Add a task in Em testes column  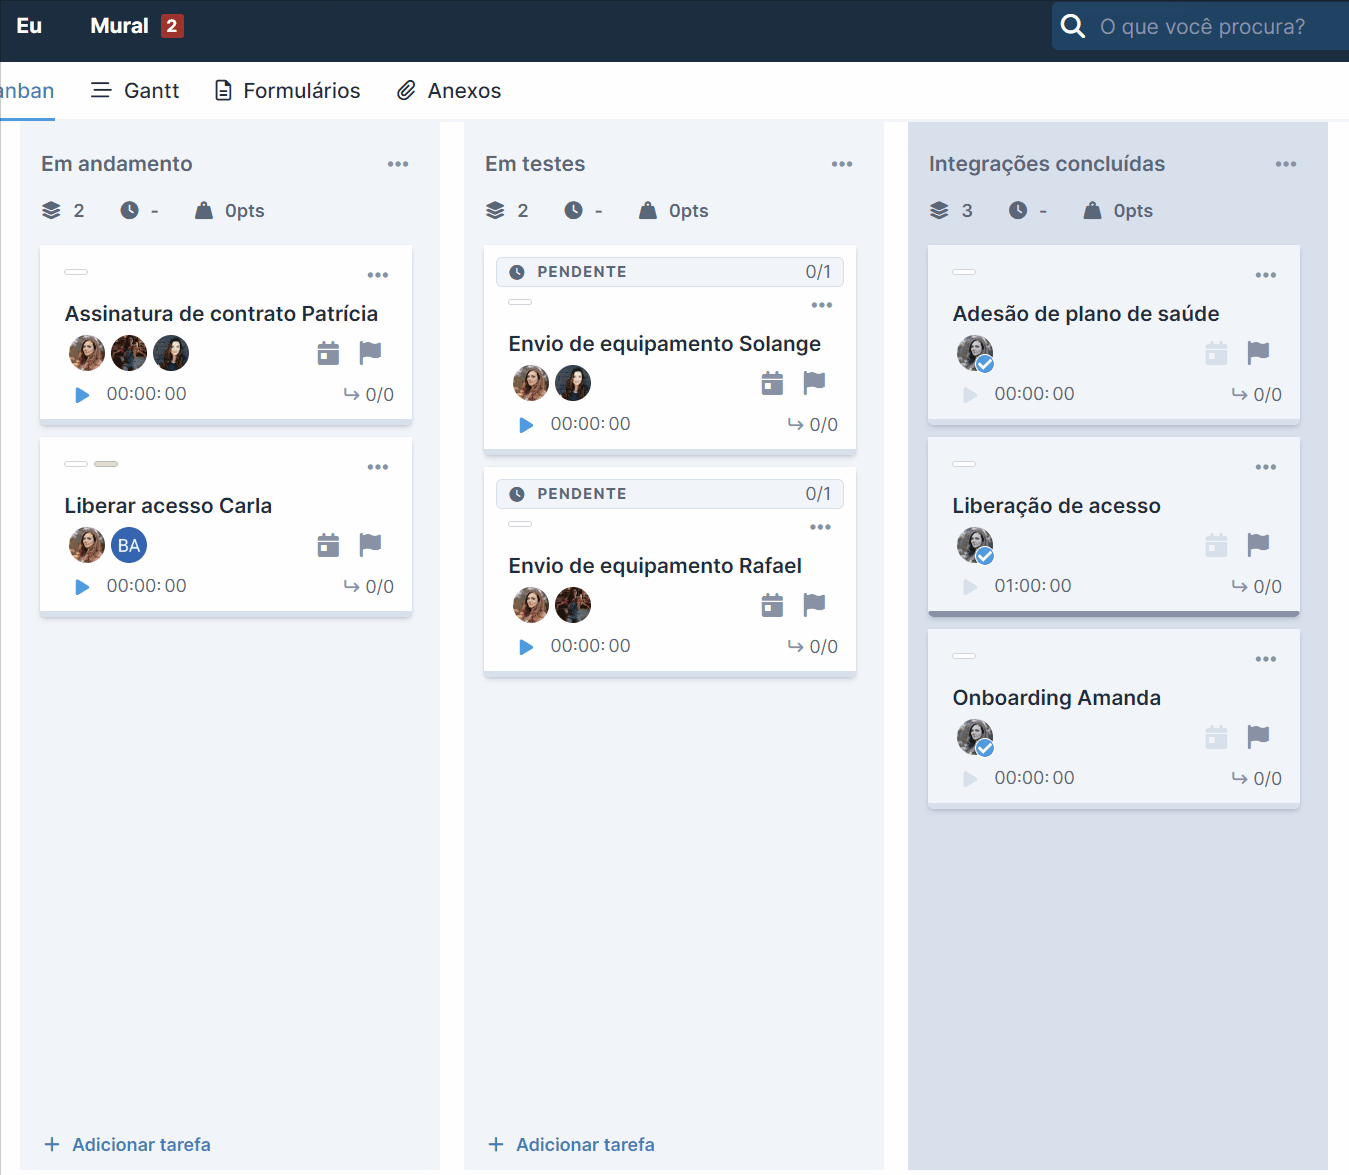(x=572, y=1144)
